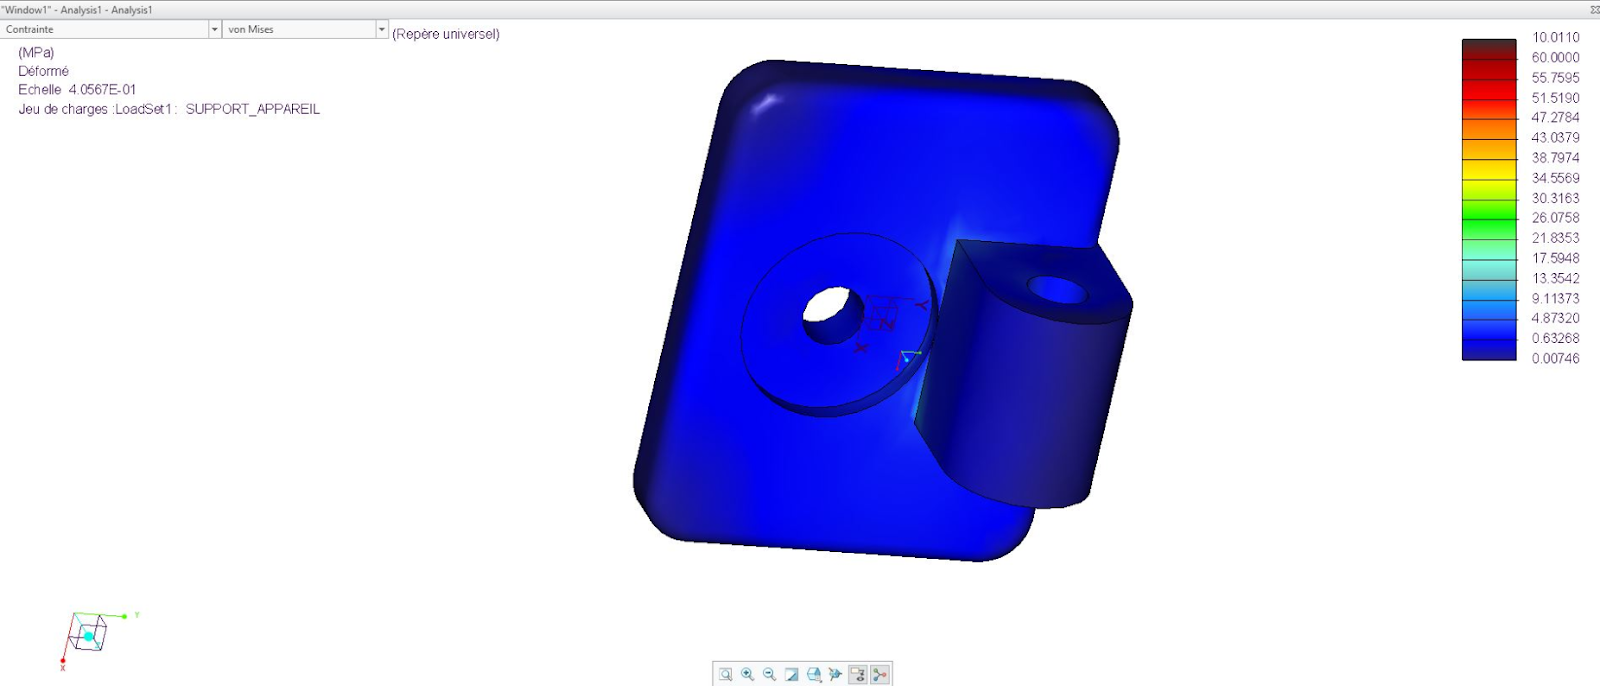The image size is (1600, 686).
Task: Click the legend value 60.0000
Action: pyautogui.click(x=1555, y=57)
